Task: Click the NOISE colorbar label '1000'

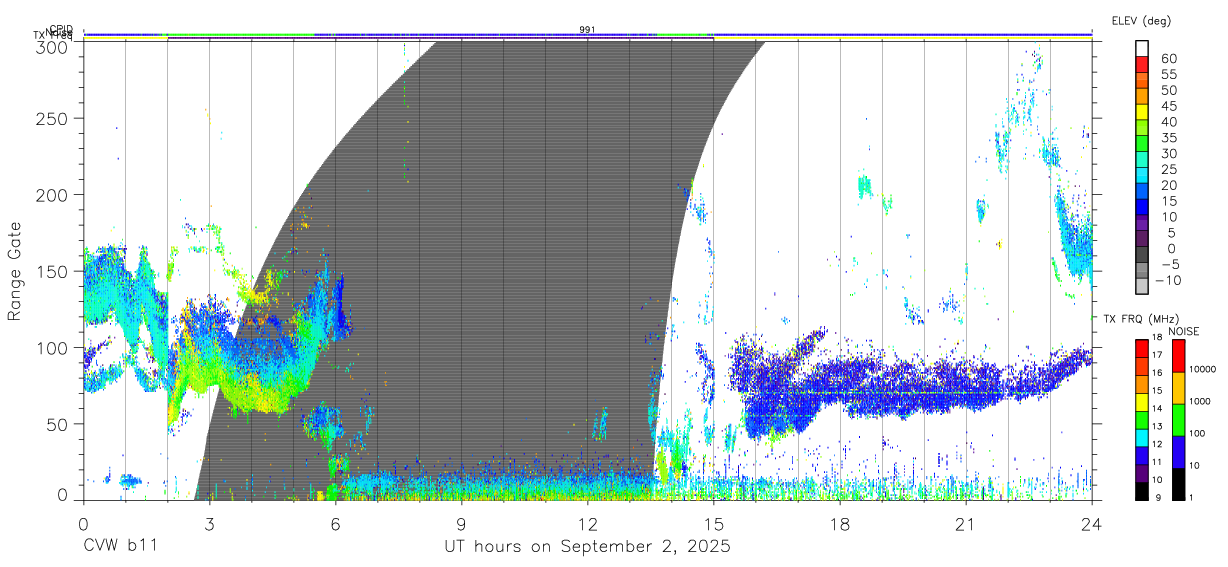Action: pos(1200,401)
